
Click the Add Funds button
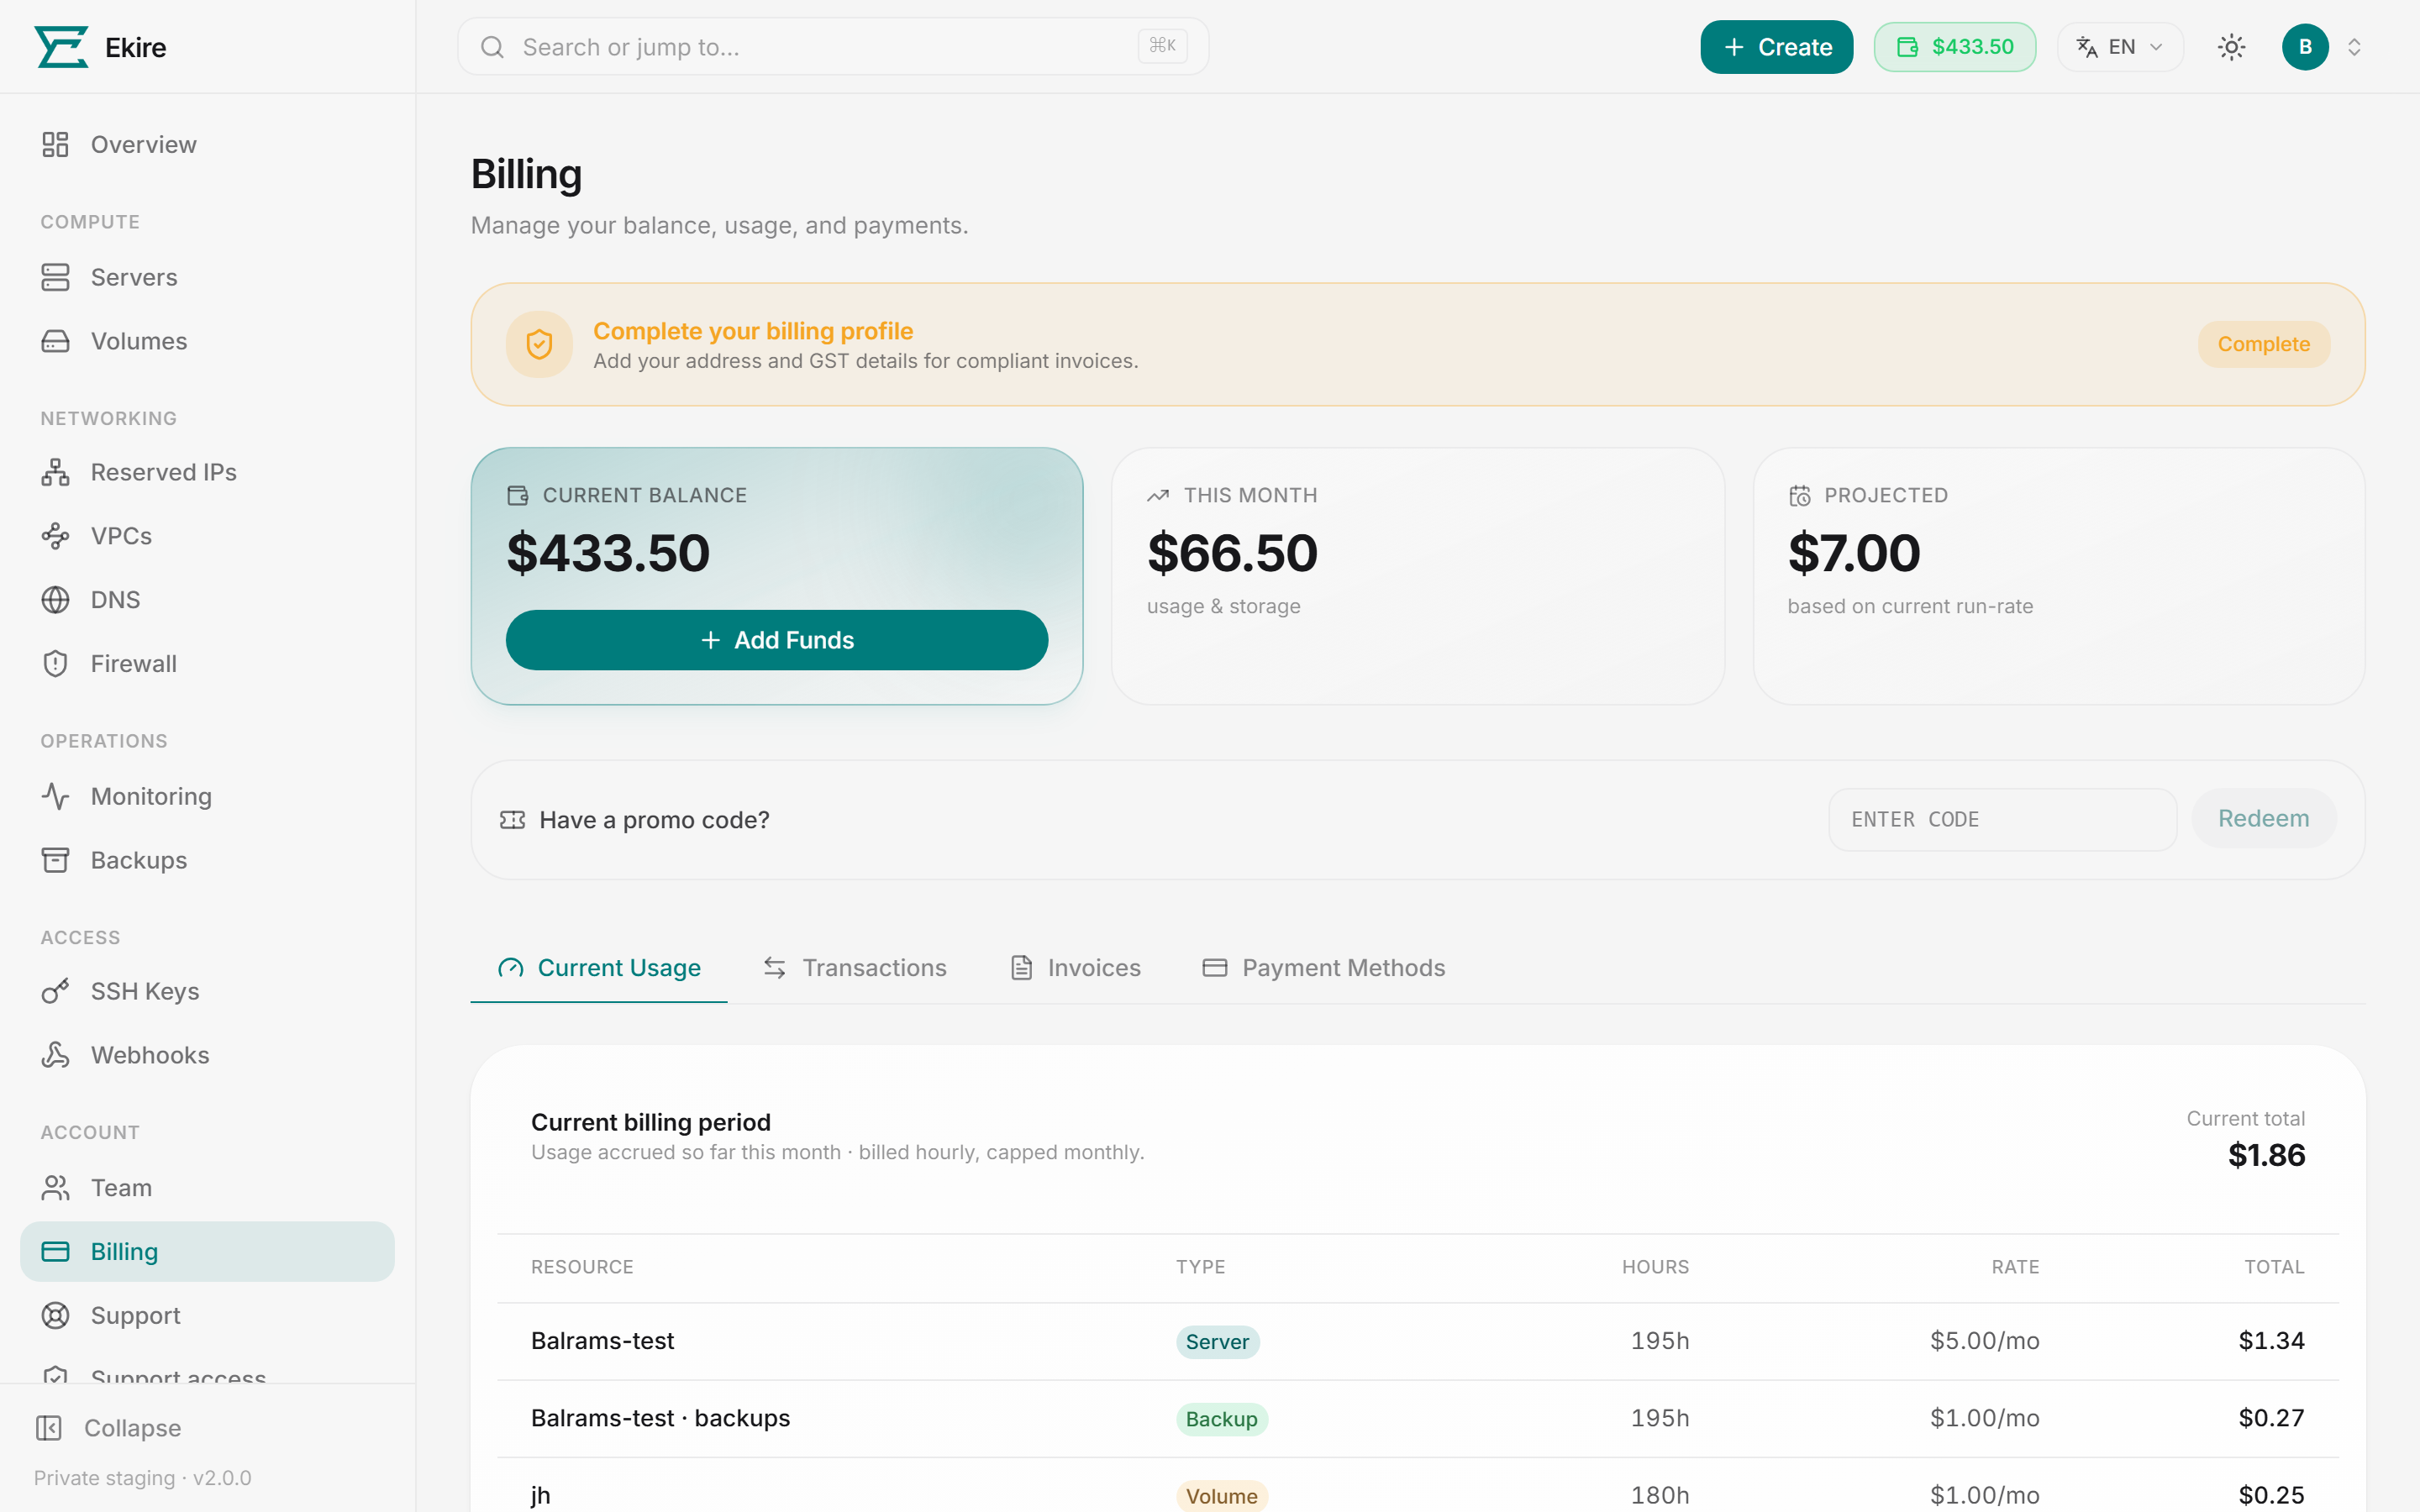tap(777, 640)
